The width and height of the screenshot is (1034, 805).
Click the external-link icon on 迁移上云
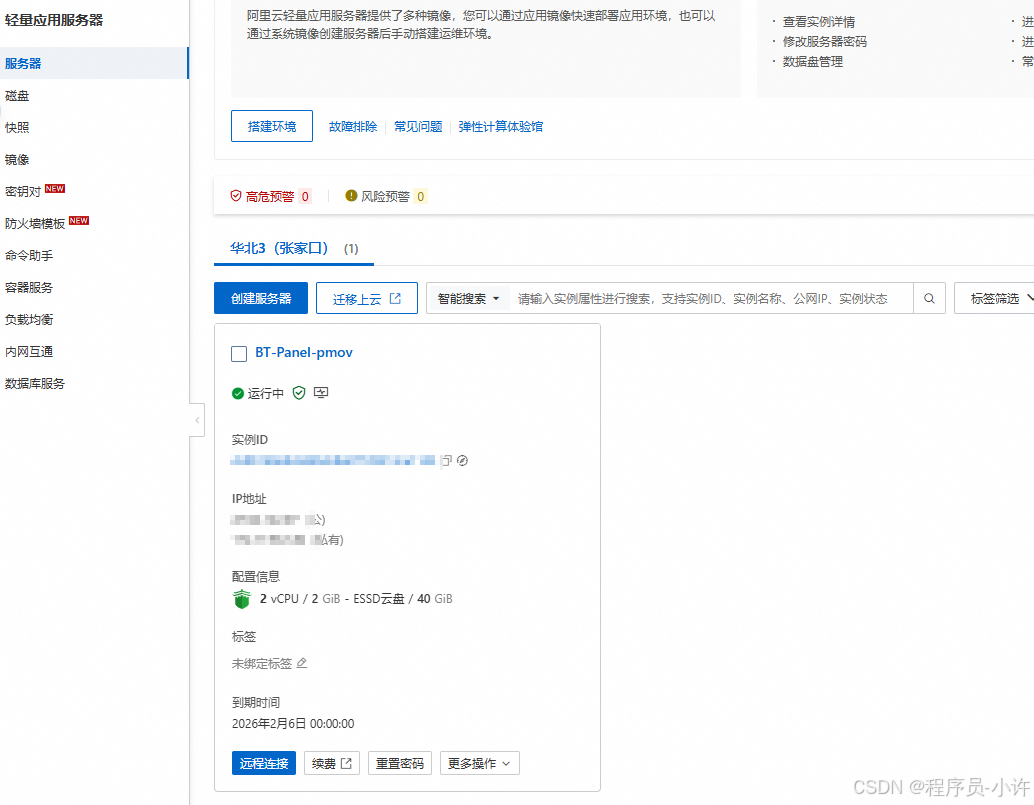pyautogui.click(x=396, y=299)
